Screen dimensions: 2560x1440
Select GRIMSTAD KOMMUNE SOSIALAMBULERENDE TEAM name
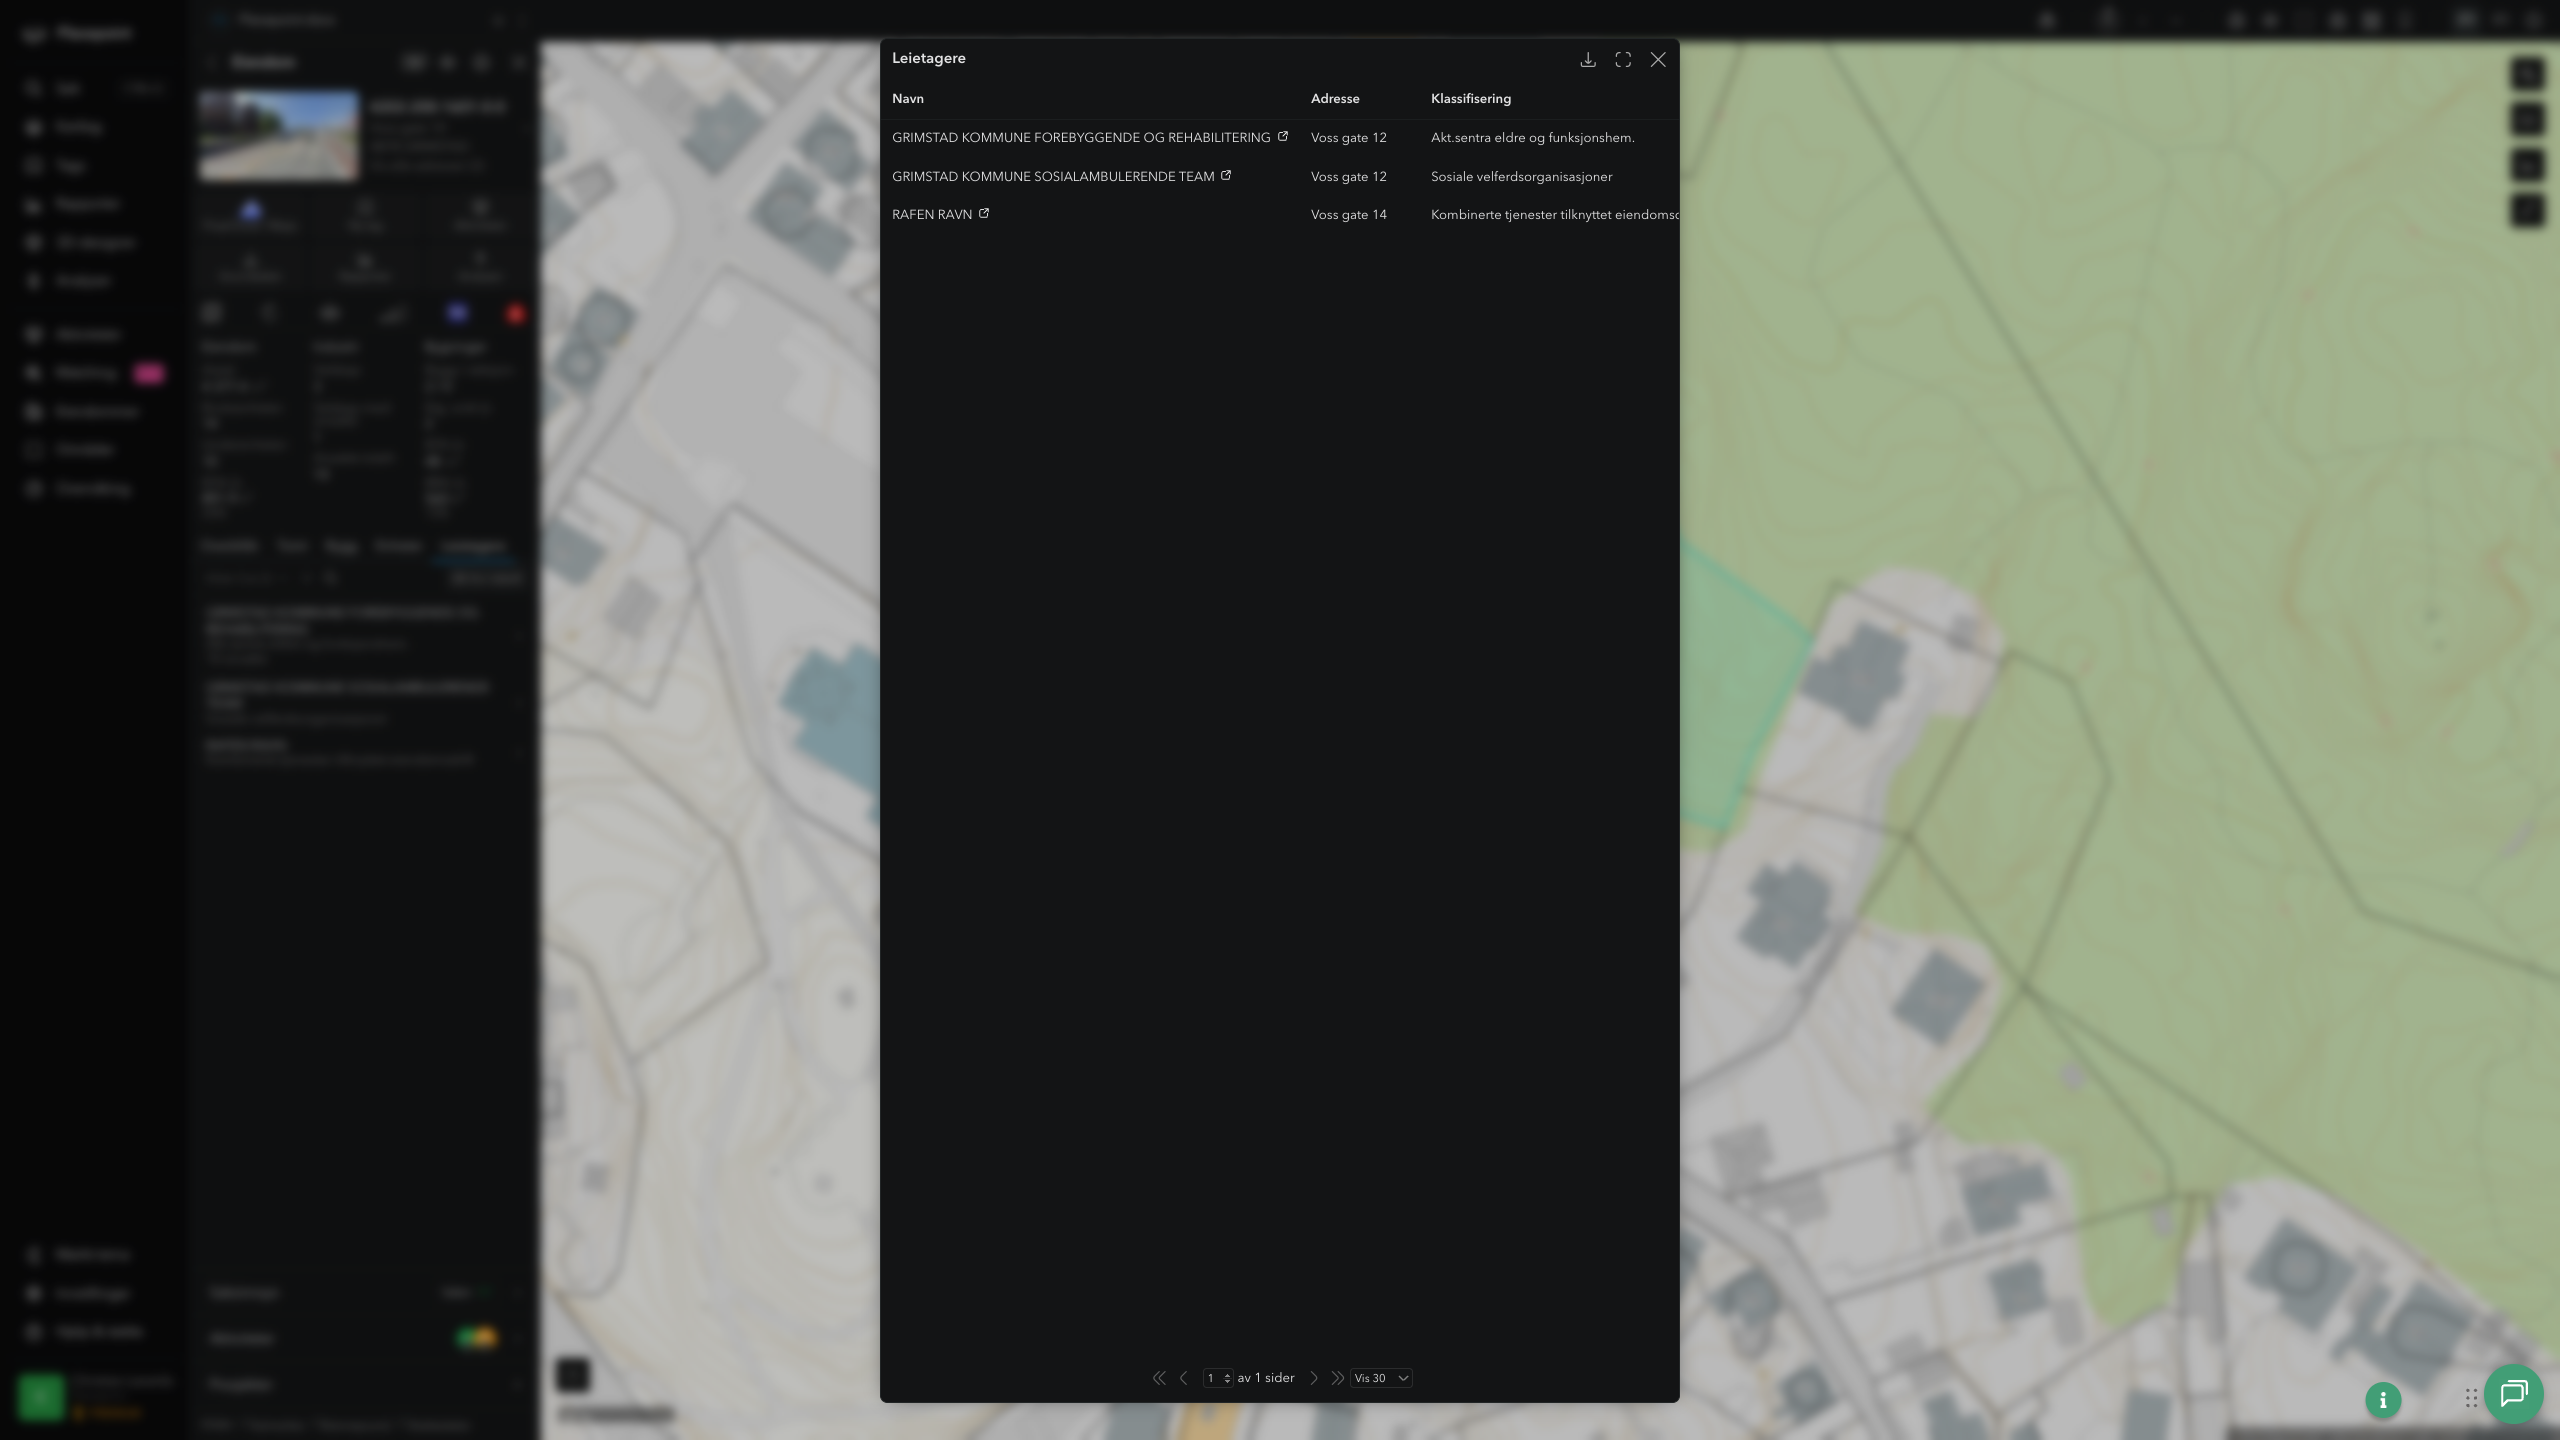click(x=1053, y=177)
